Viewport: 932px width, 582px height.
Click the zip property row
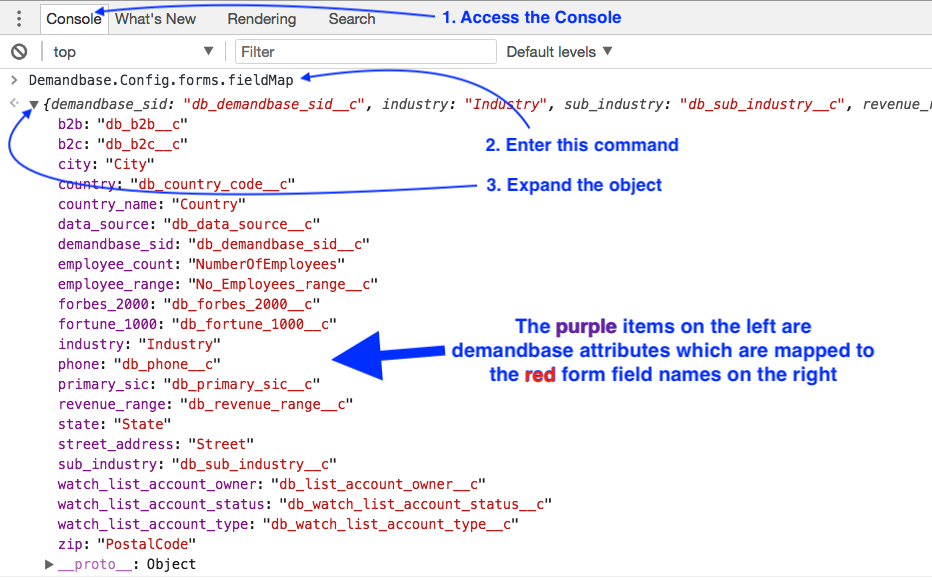pos(127,544)
